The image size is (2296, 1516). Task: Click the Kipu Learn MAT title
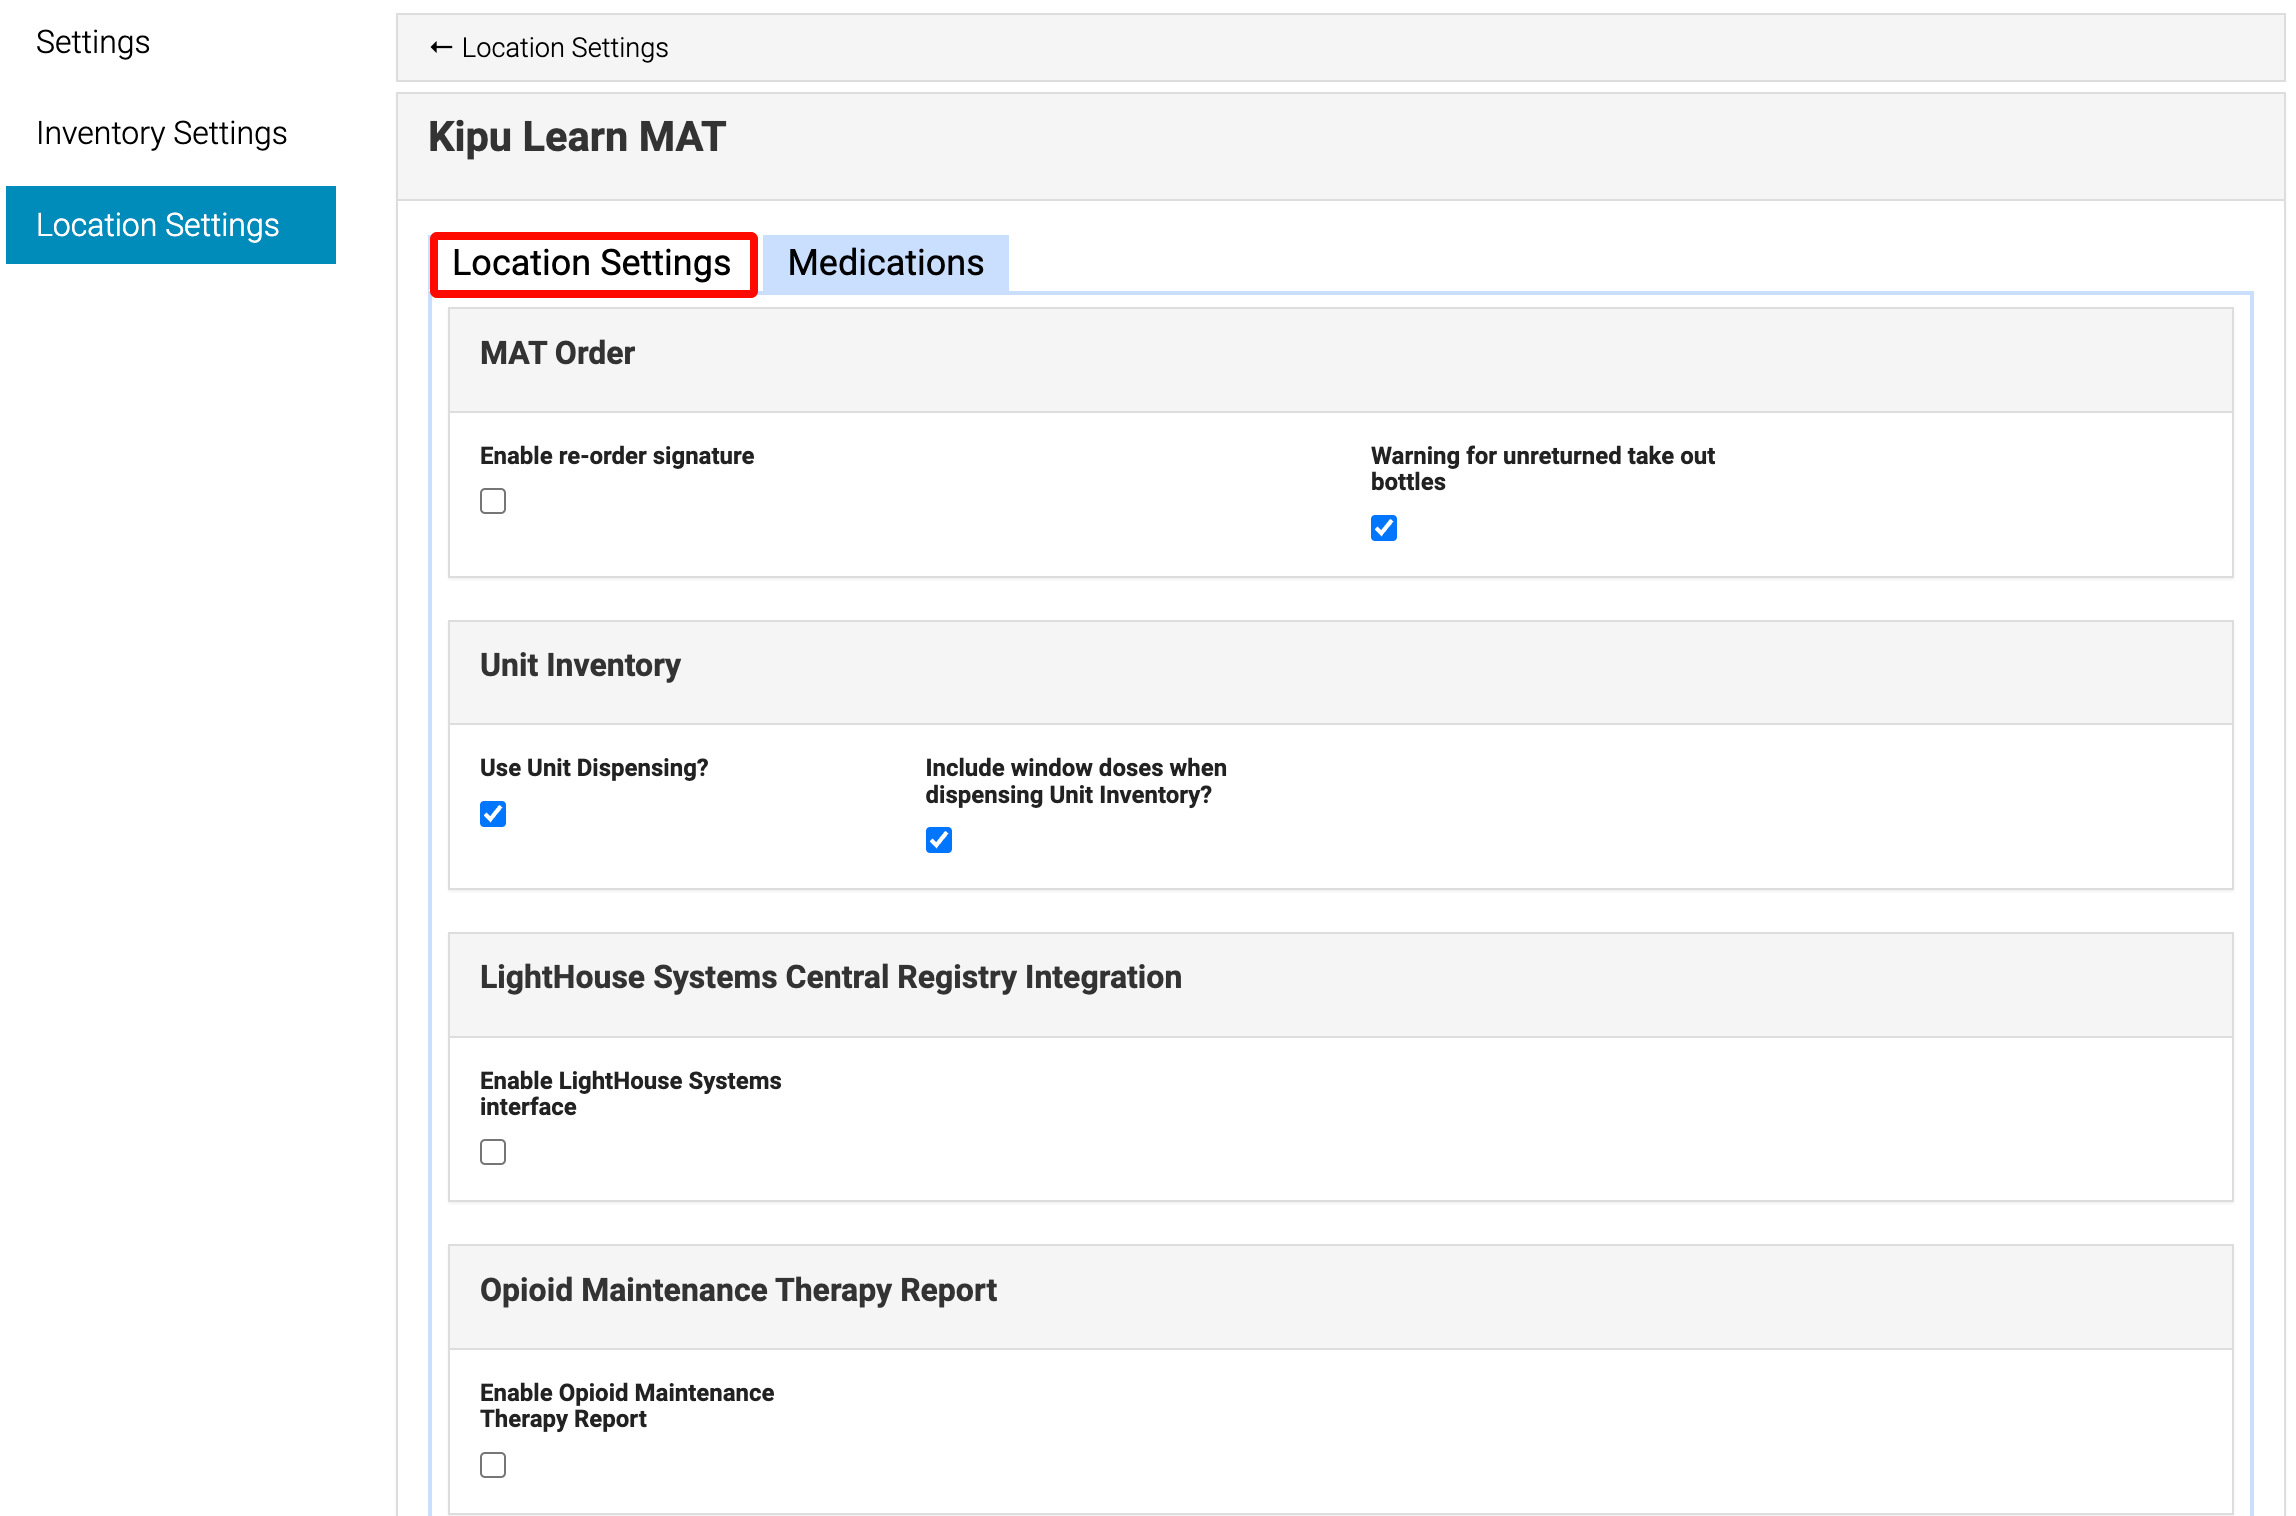pos(577,137)
